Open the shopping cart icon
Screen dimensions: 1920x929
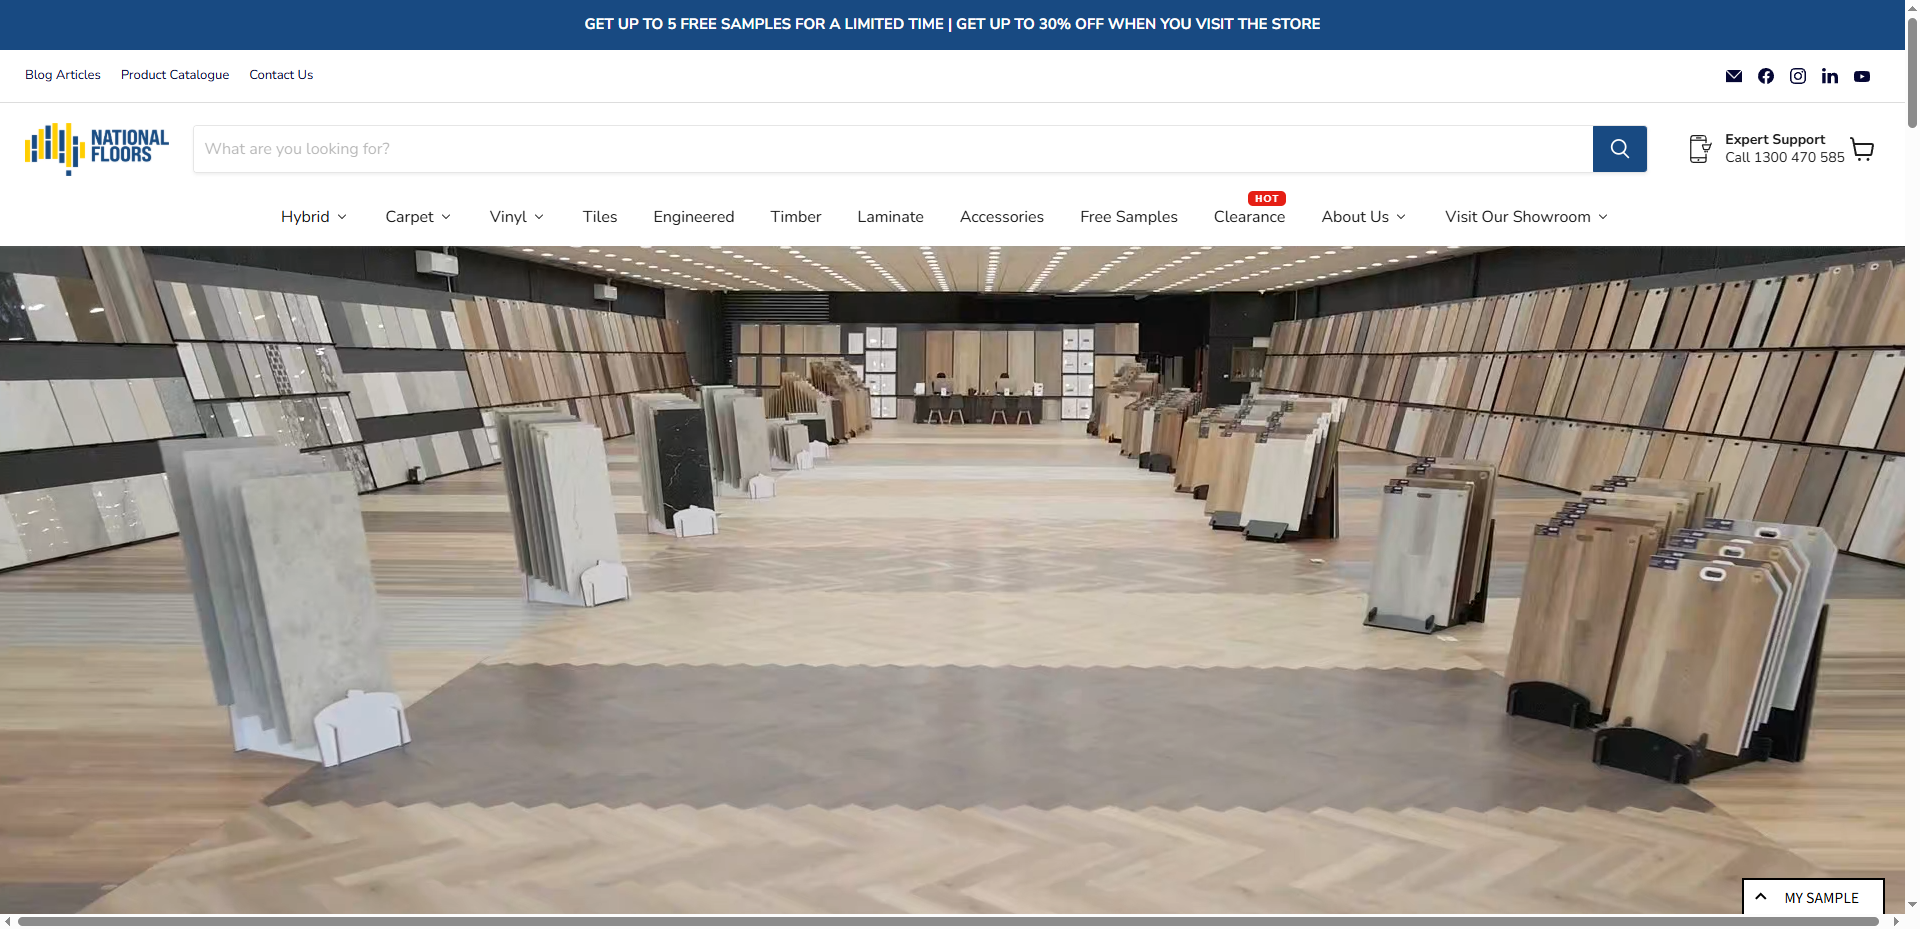(1861, 149)
